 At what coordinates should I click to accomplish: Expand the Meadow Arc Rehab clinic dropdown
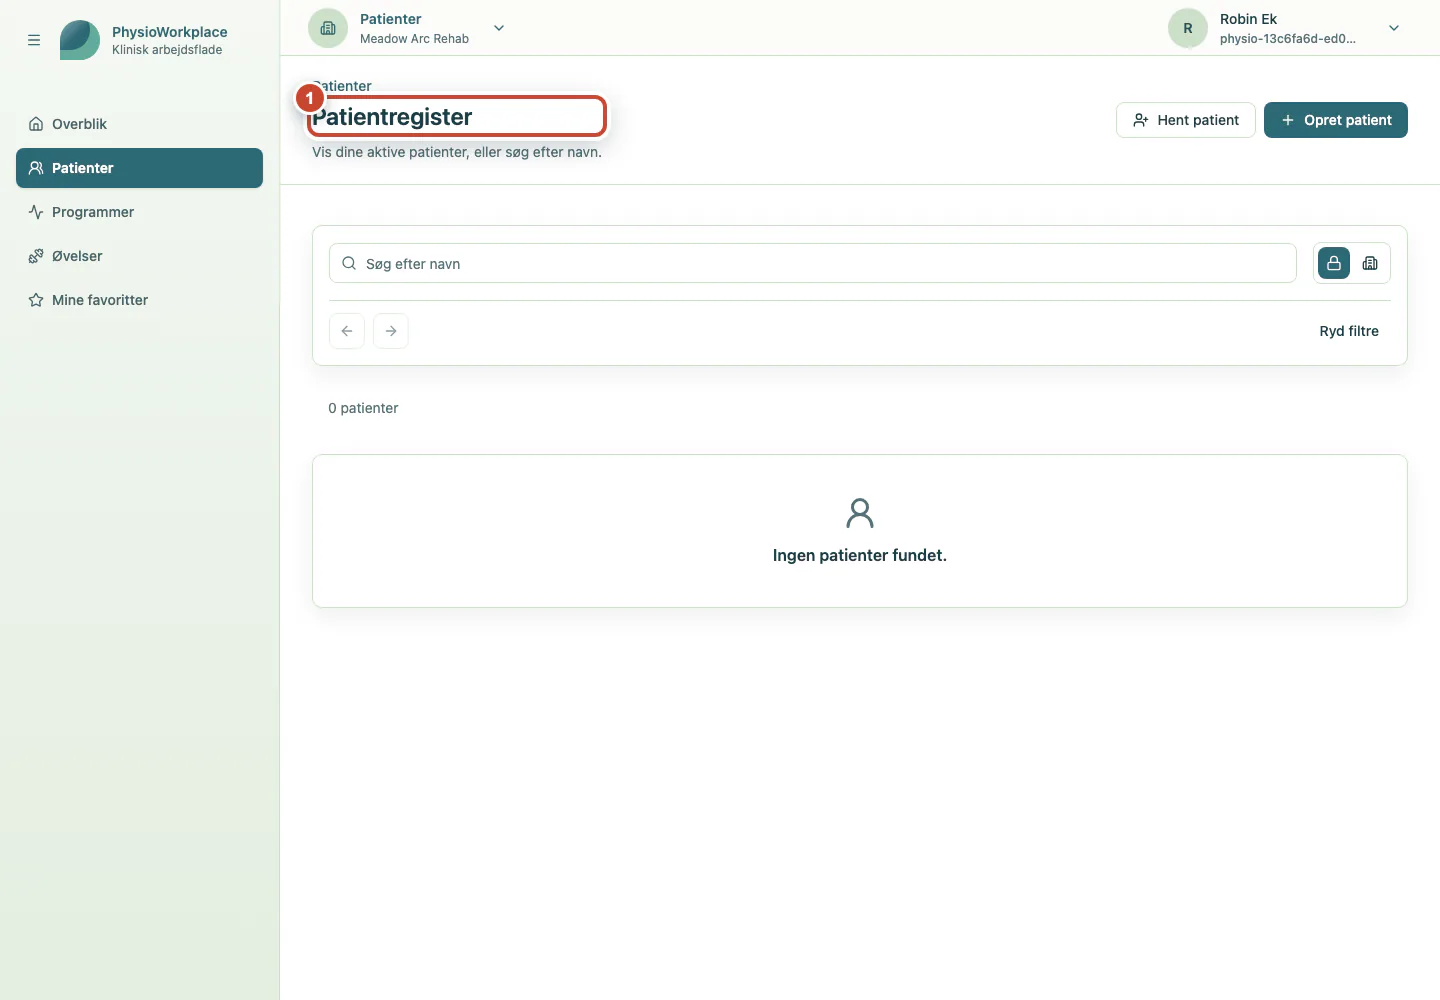499,28
